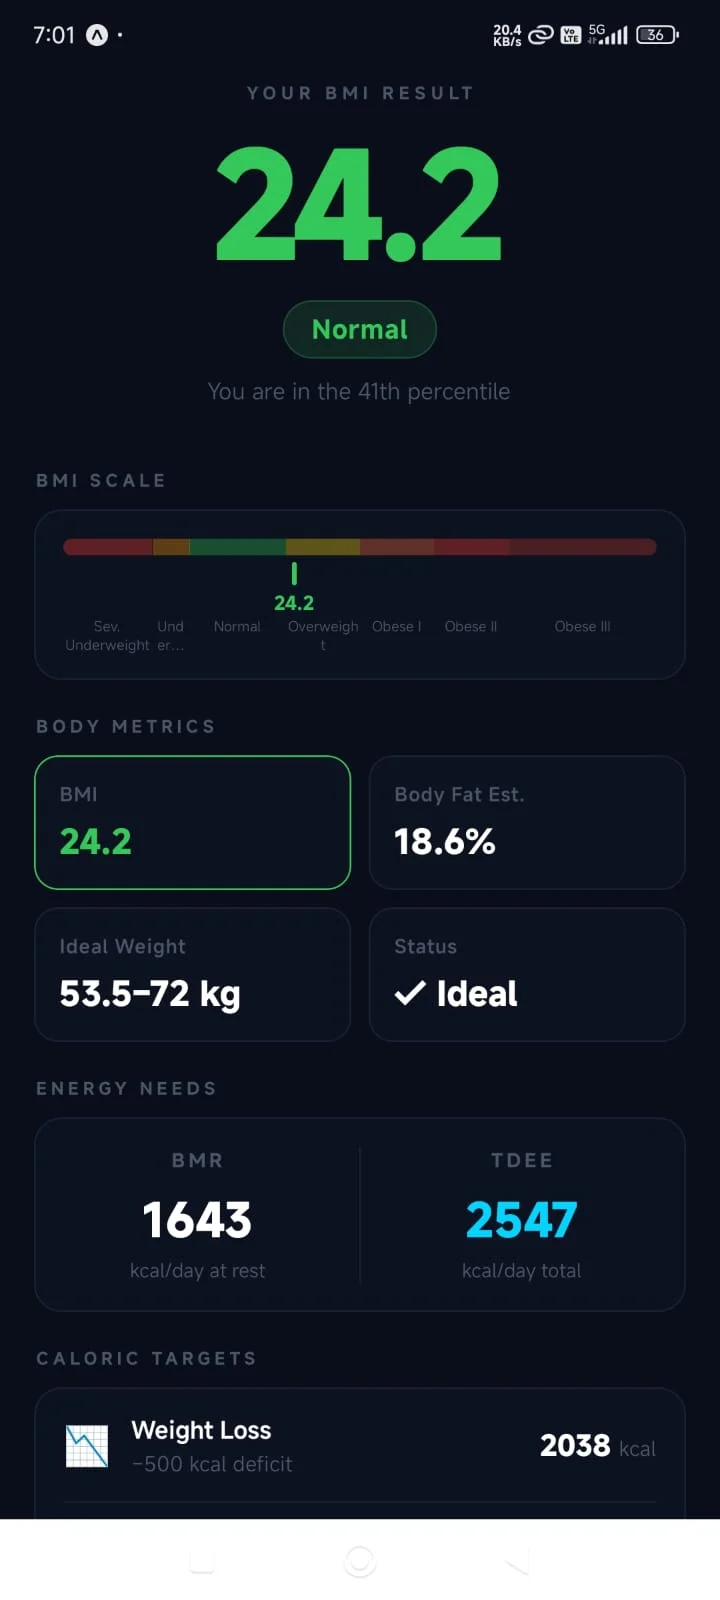The height and width of the screenshot is (1600, 720).
Task: Tap the TDEE 2547 kcal value
Action: click(521, 1220)
